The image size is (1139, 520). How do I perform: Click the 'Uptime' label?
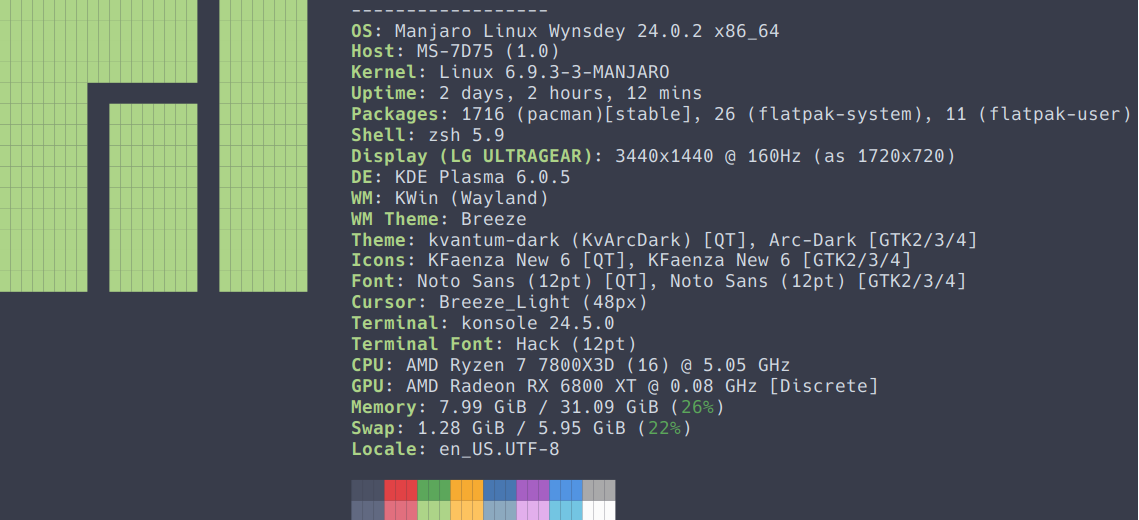tap(384, 94)
